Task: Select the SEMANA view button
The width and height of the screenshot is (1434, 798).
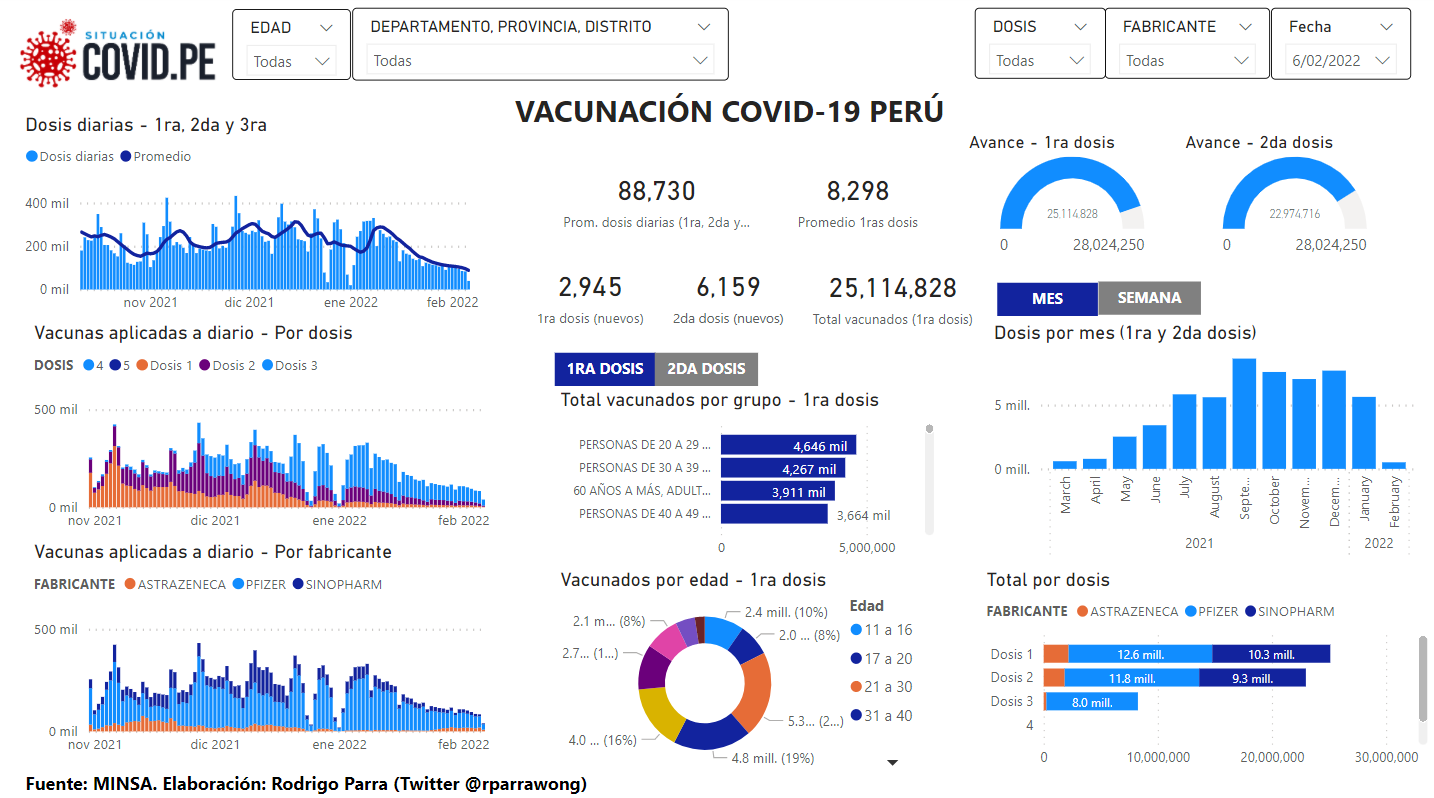Action: [1149, 298]
